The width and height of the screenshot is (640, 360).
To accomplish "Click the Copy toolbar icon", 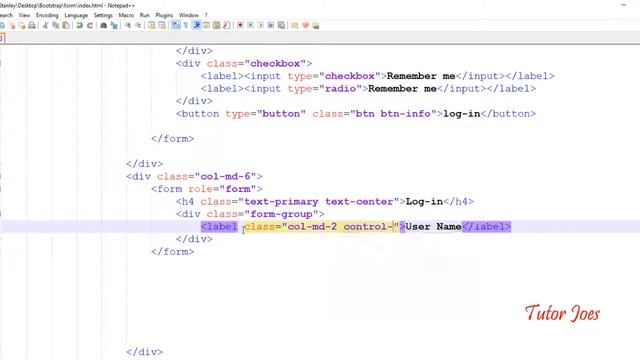I will pyautogui.click(x=56, y=25).
